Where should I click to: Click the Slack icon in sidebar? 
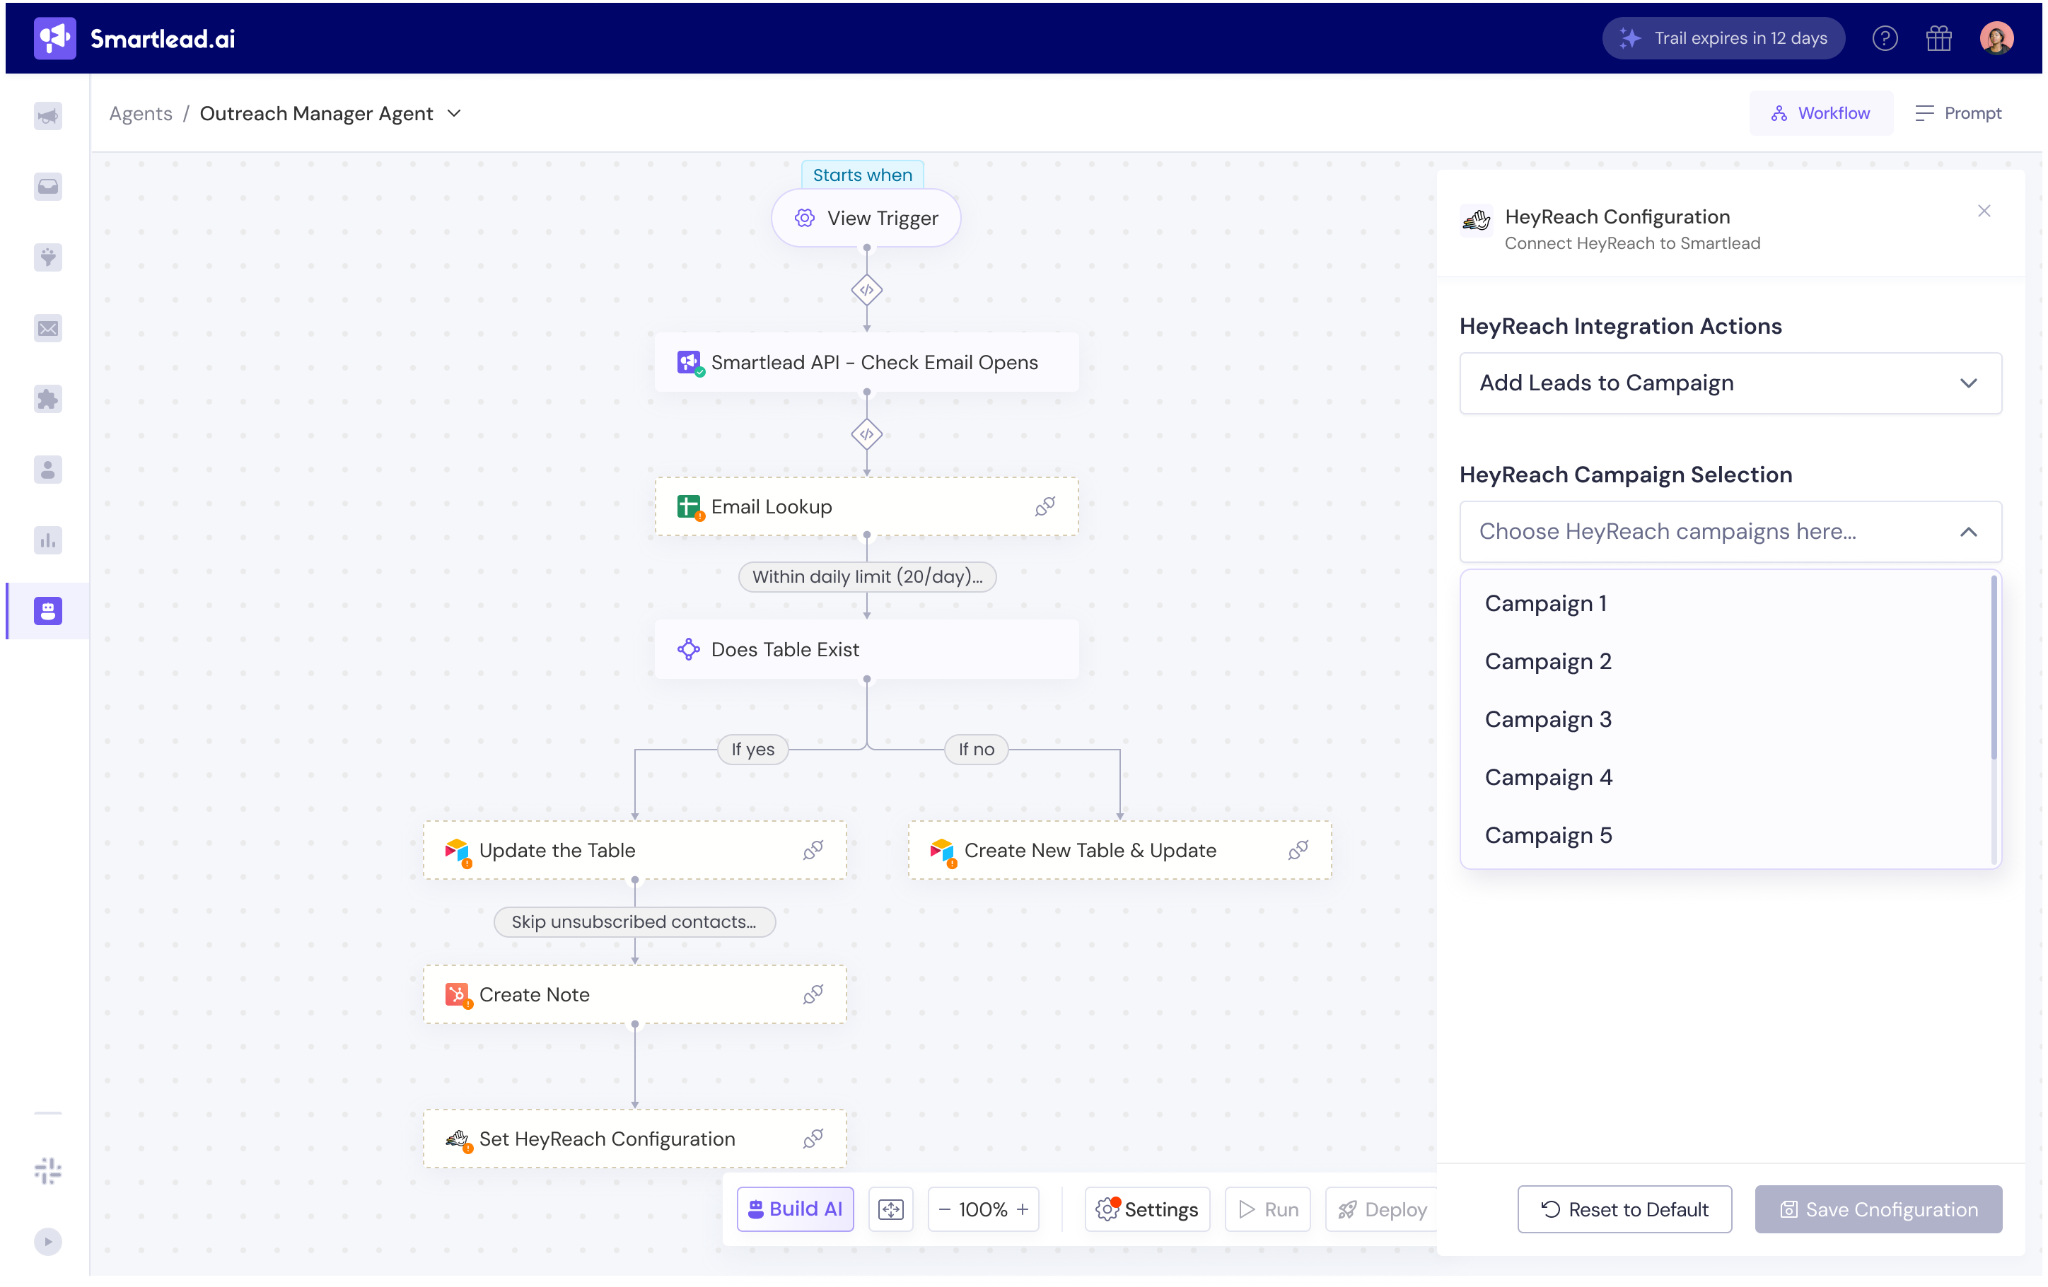click(x=48, y=1170)
